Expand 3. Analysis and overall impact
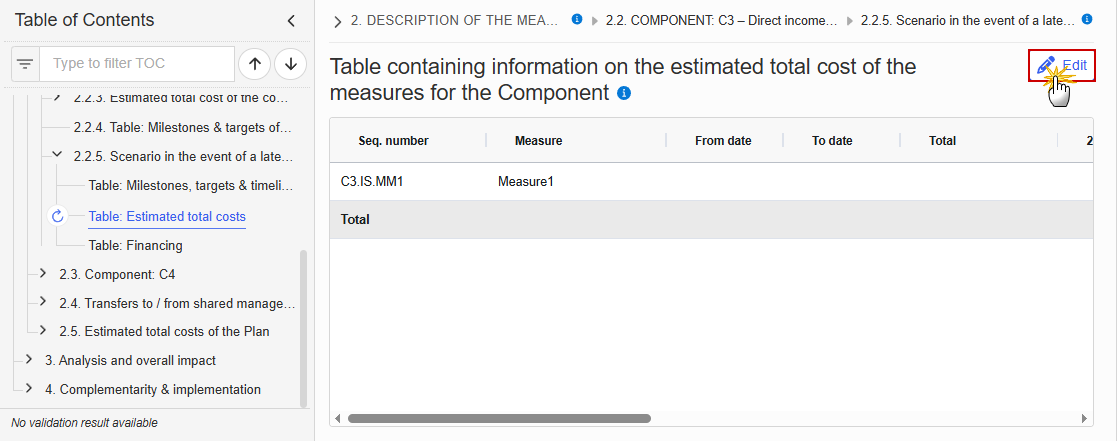The image size is (1117, 441). [x=28, y=360]
